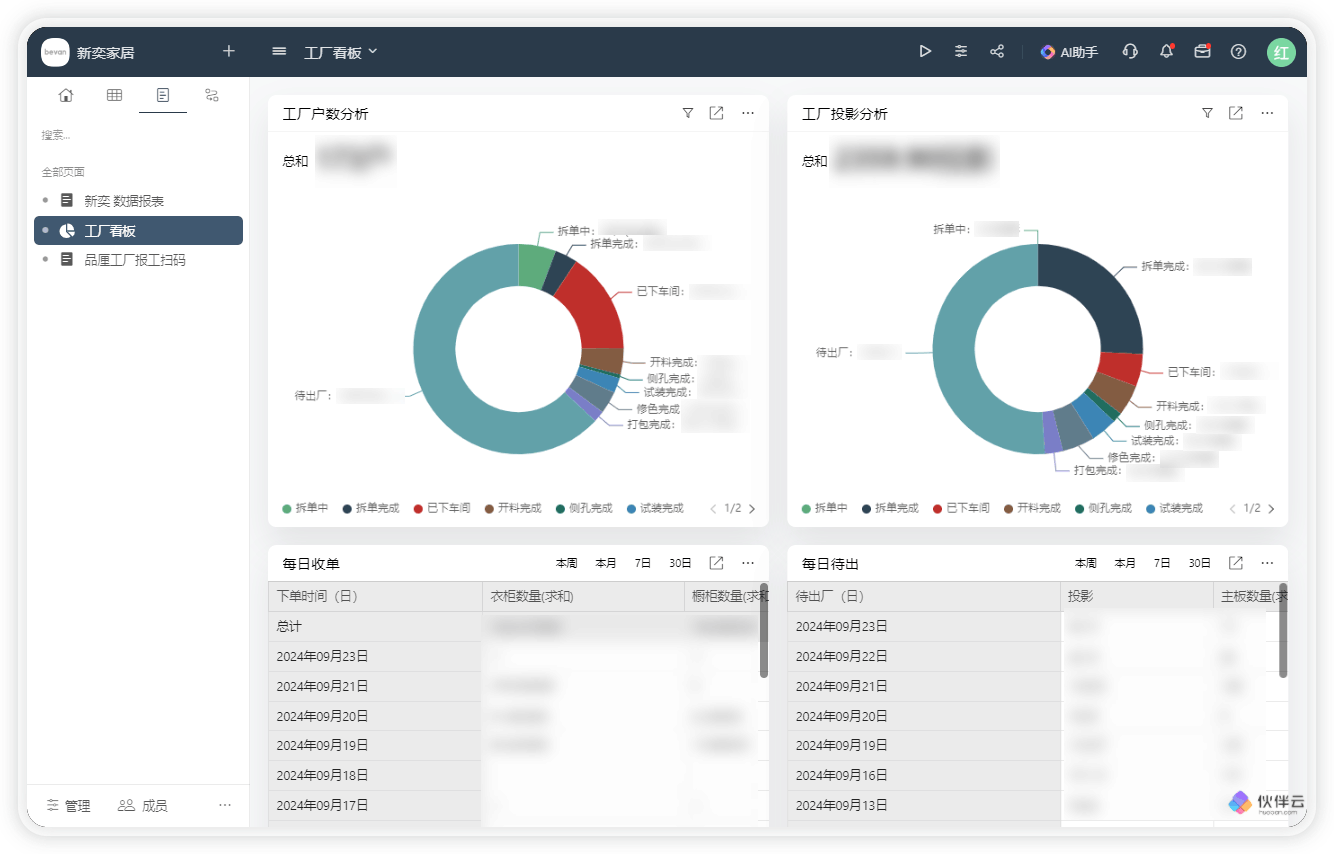The width and height of the screenshot is (1334, 854).
Task: Open 每日待出 table in fullscreen
Action: pyautogui.click(x=1236, y=563)
